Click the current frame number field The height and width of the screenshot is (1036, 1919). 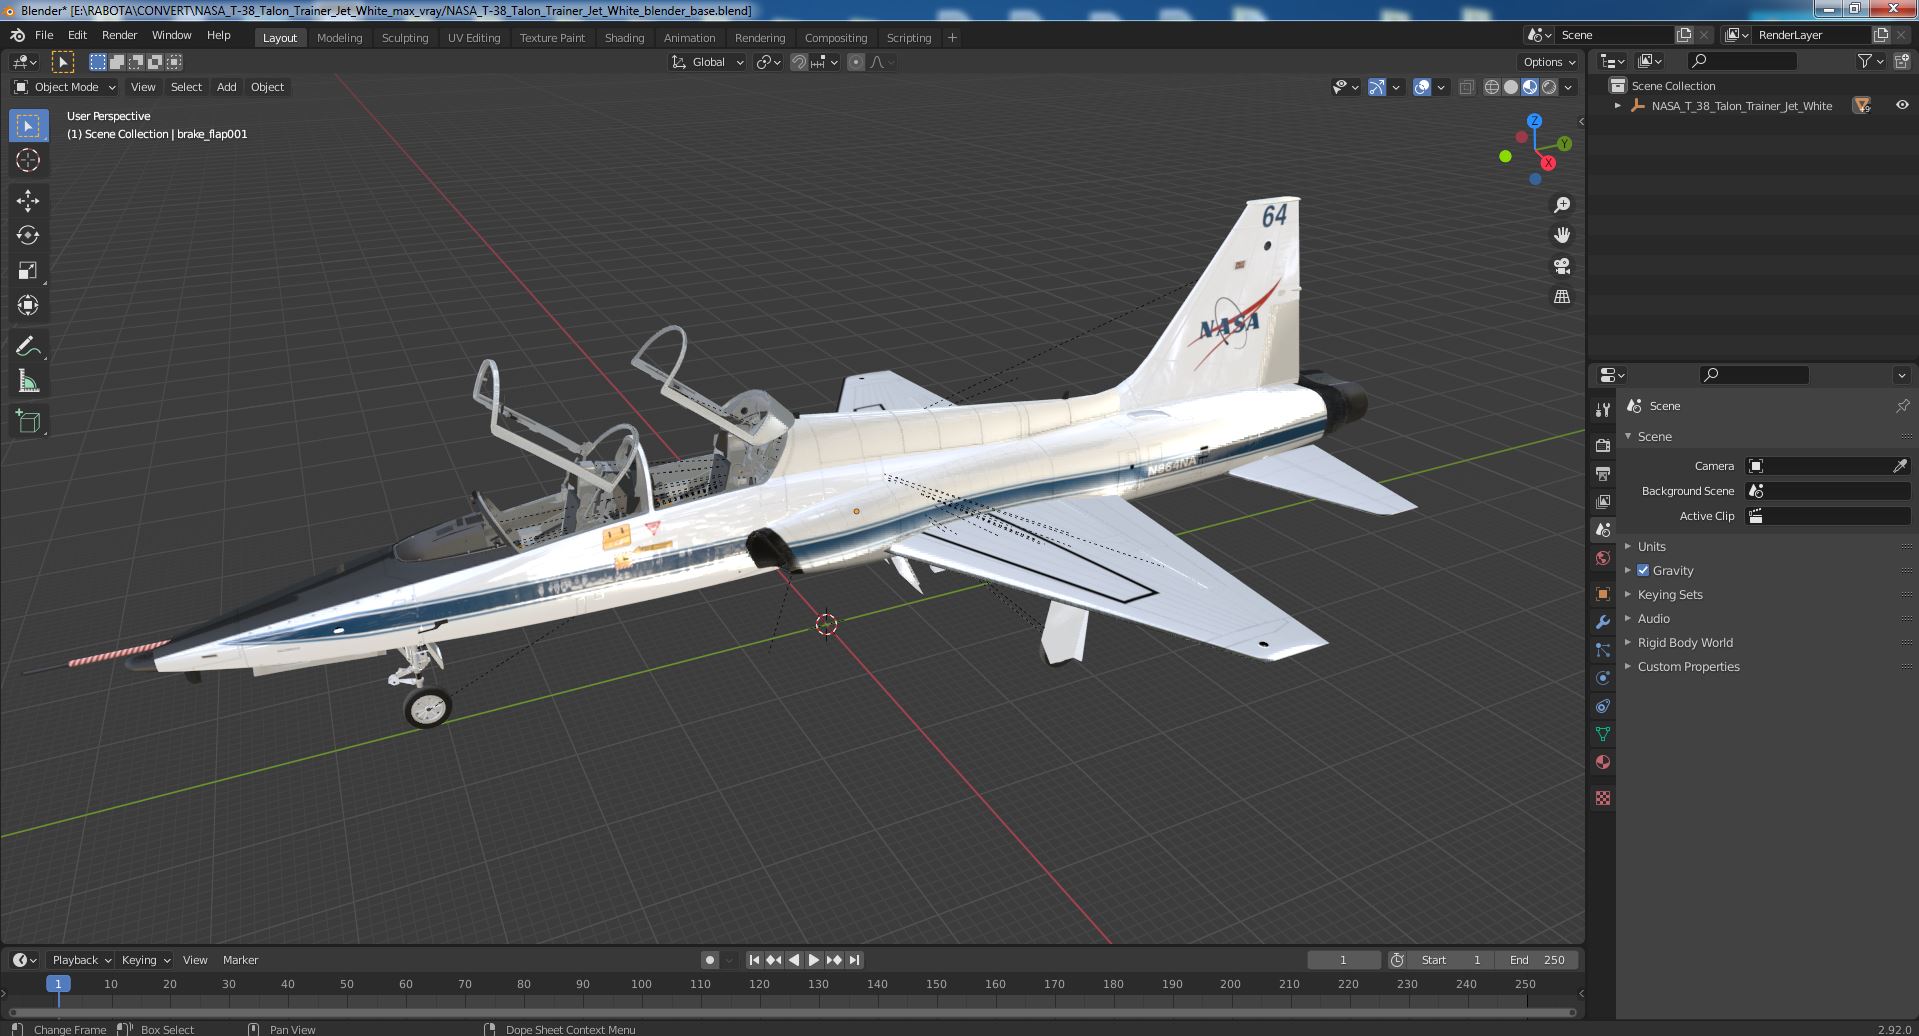[x=1343, y=960]
